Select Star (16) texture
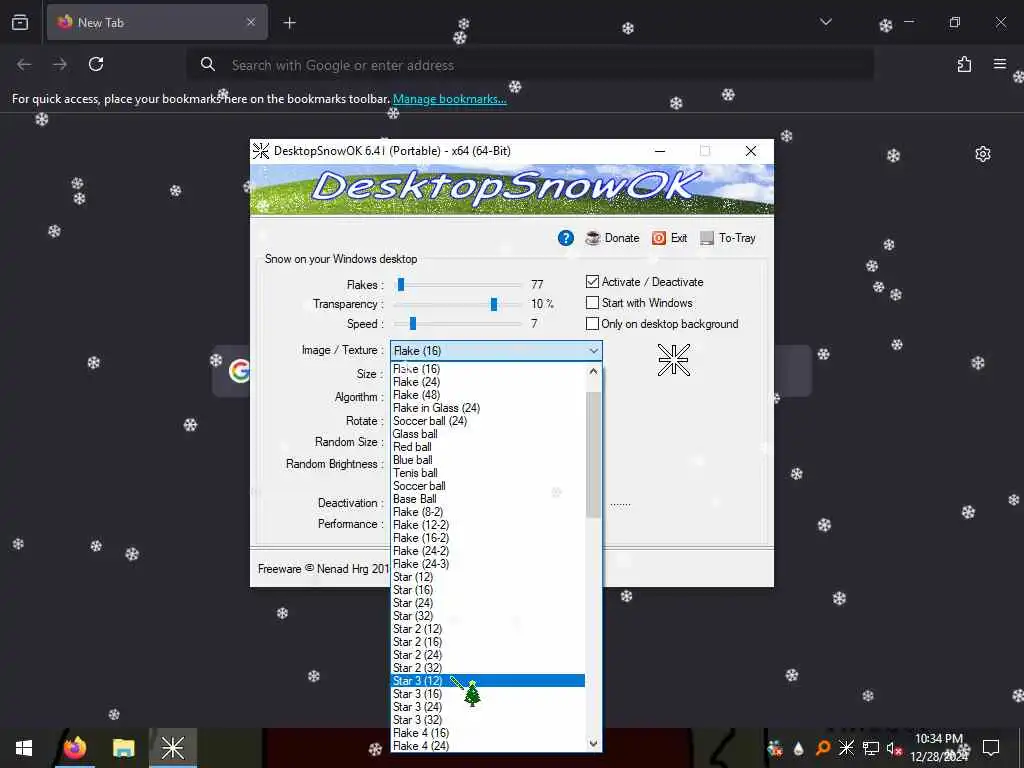Screen dimensions: 1024x768 pyautogui.click(x=488, y=590)
